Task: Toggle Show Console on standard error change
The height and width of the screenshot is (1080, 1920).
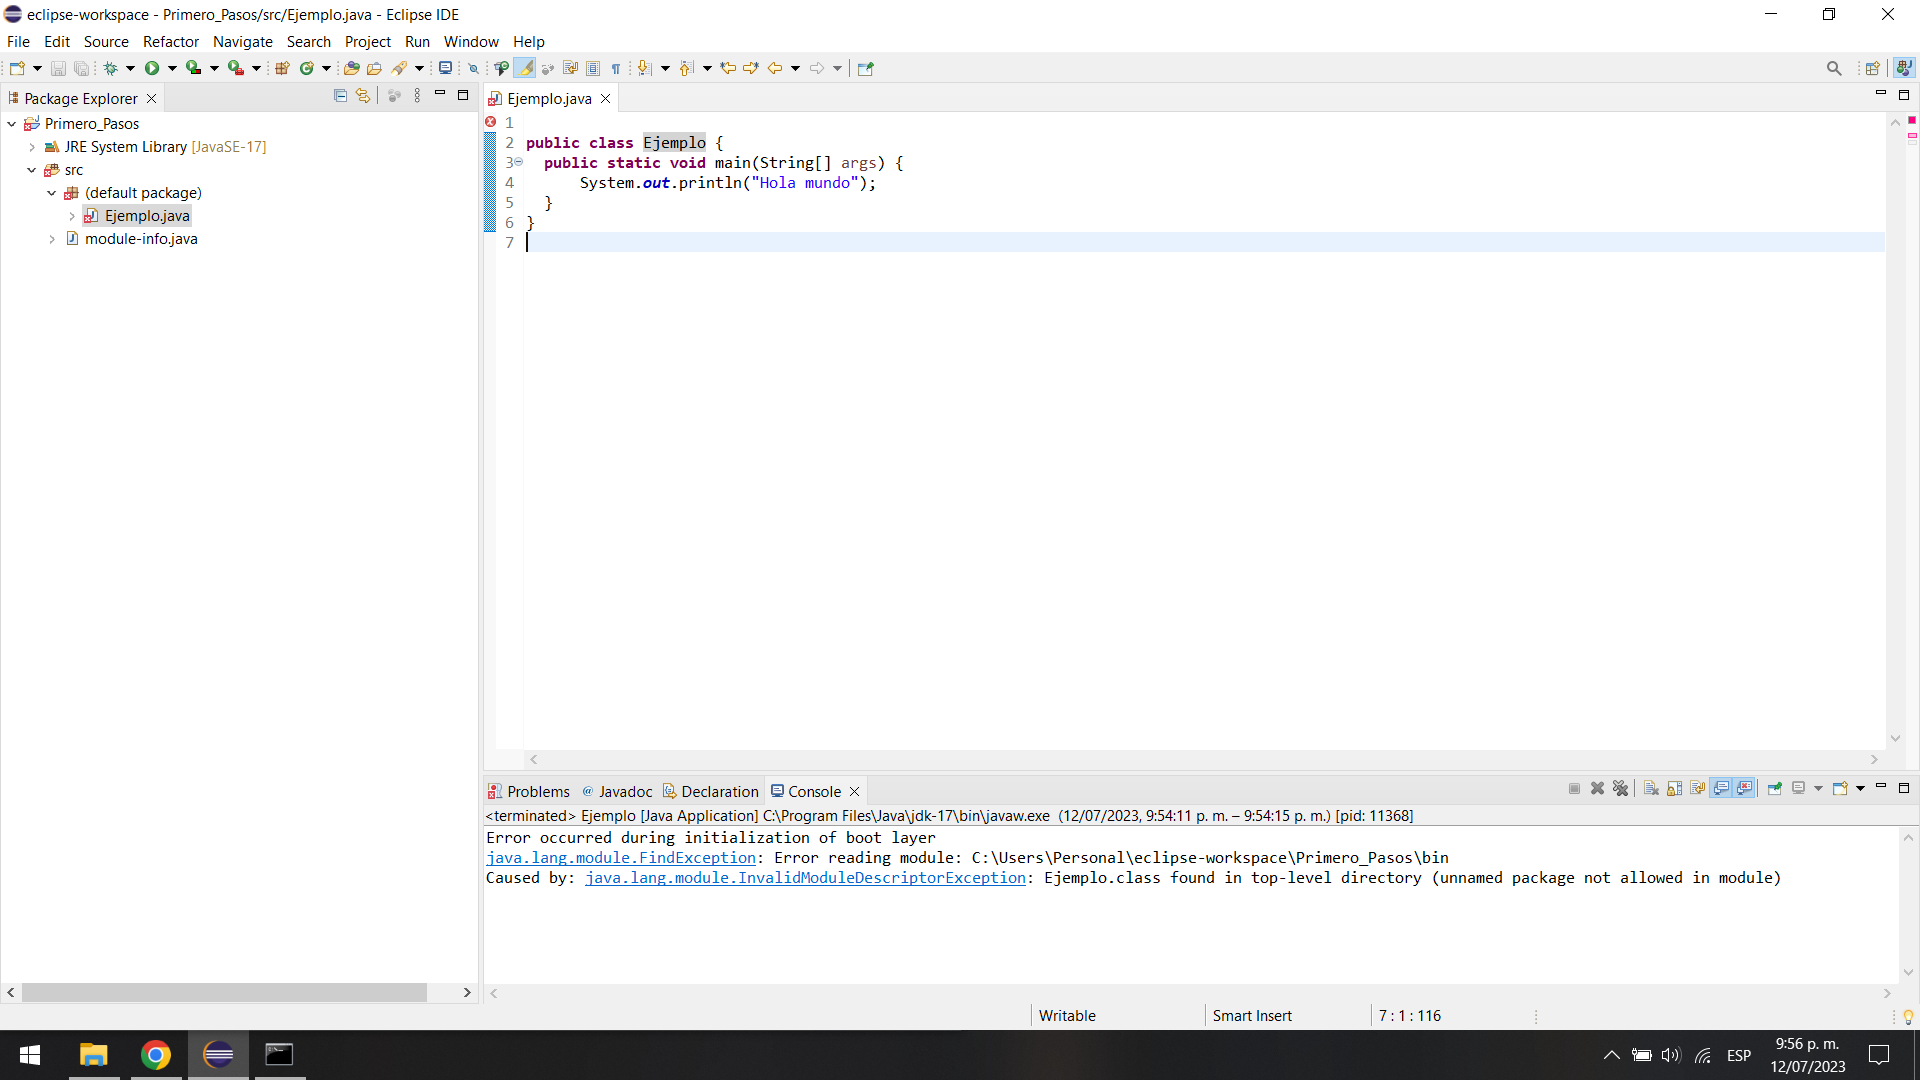Action: [x=1745, y=789]
